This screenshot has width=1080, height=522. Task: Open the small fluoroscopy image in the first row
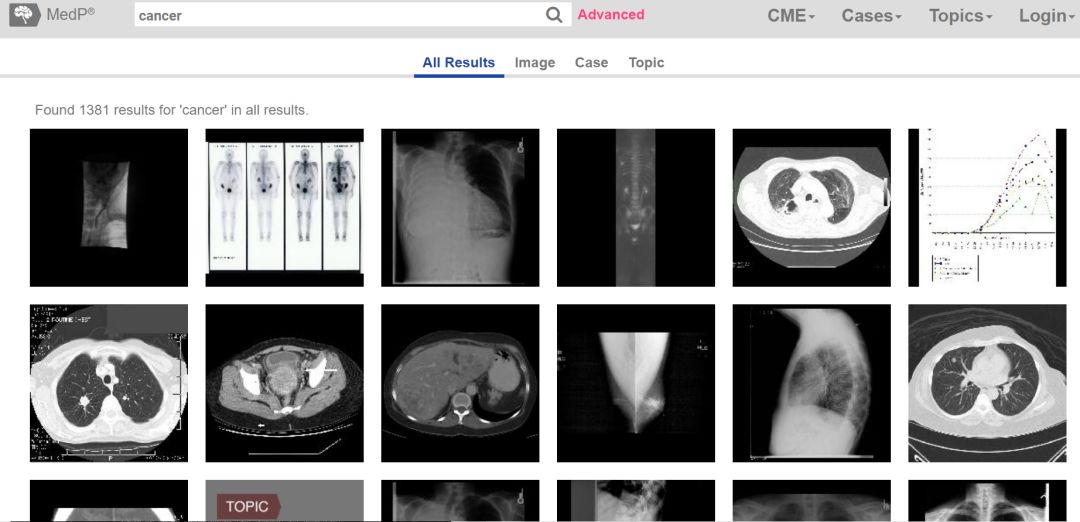(109, 207)
